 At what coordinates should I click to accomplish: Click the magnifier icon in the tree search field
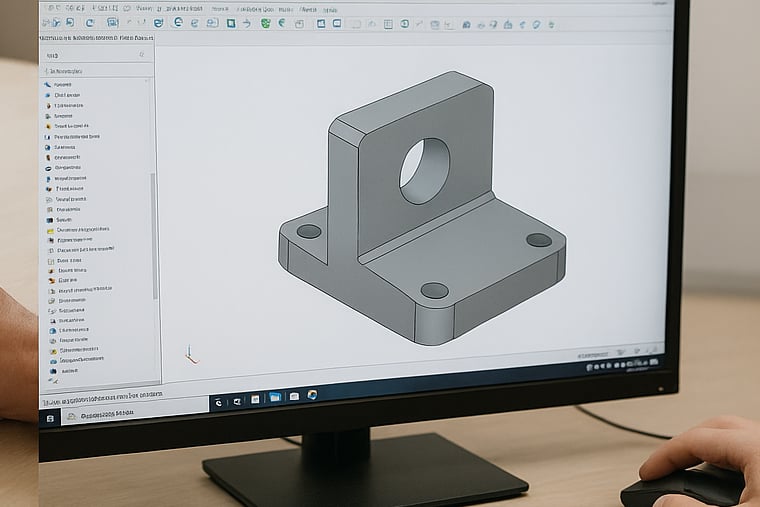tap(142, 55)
